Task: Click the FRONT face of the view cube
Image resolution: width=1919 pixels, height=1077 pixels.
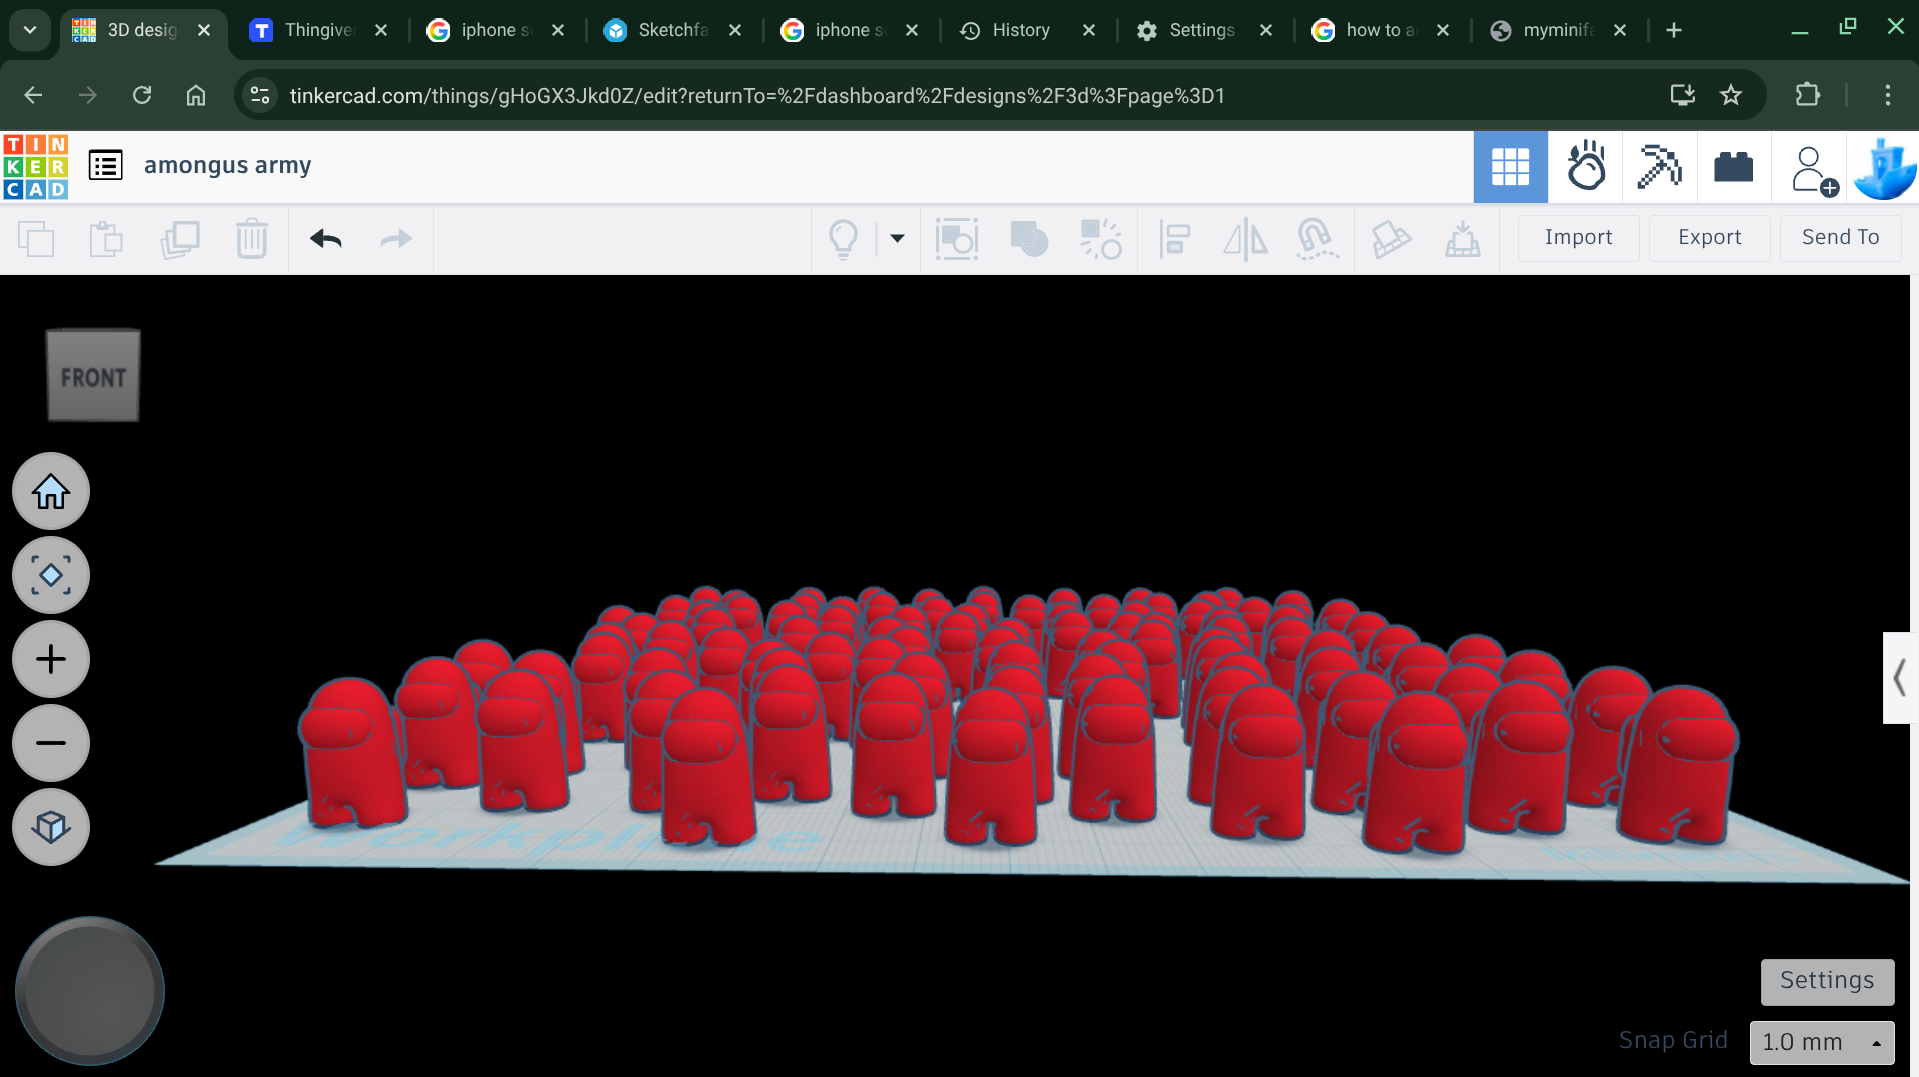Action: click(x=93, y=376)
